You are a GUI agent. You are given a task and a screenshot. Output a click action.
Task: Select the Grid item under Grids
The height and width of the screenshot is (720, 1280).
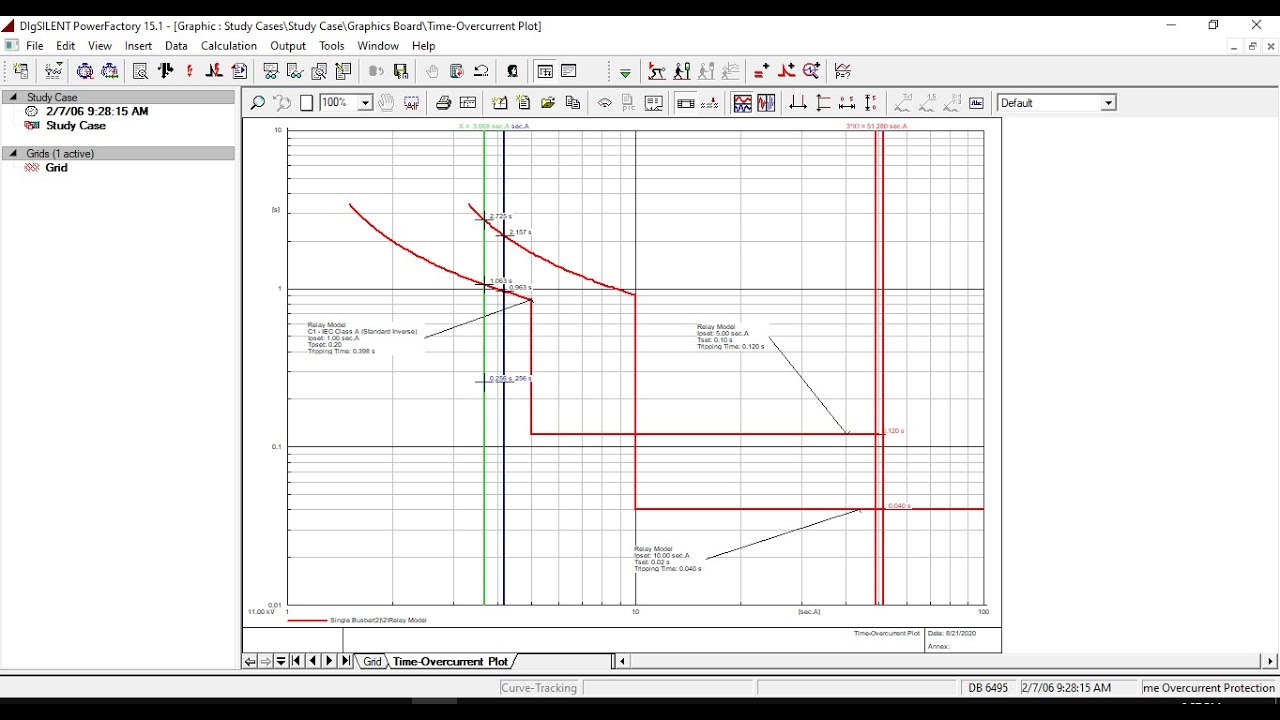click(56, 168)
